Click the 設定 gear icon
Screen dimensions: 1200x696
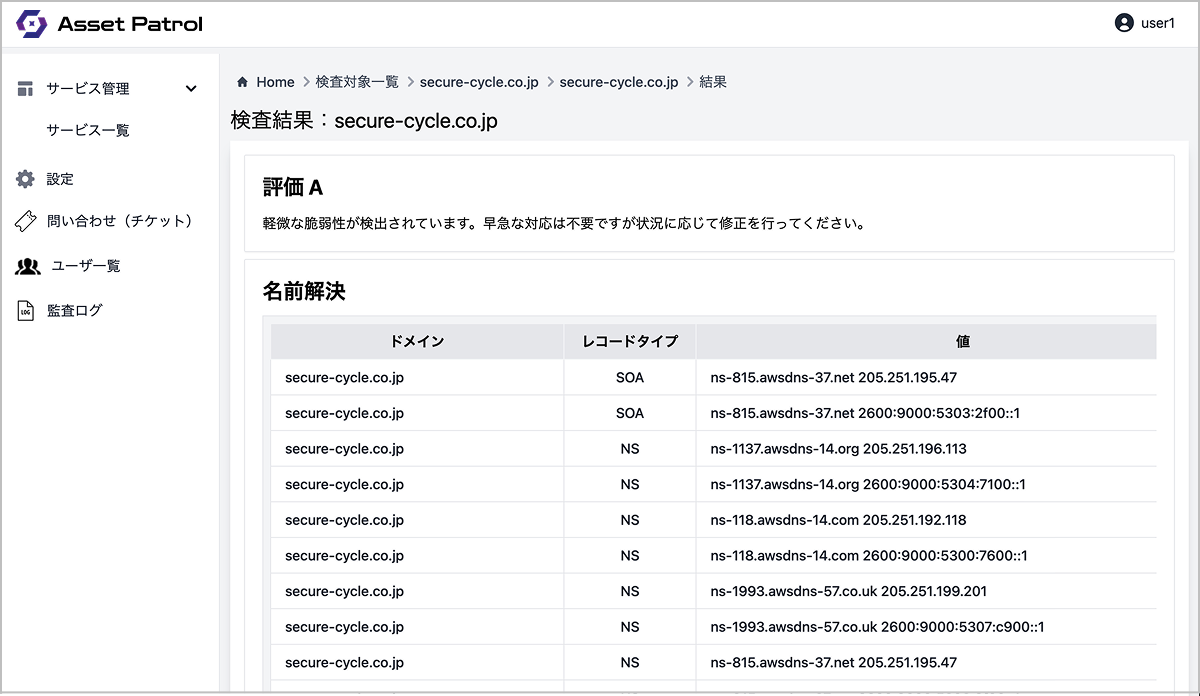(x=26, y=179)
